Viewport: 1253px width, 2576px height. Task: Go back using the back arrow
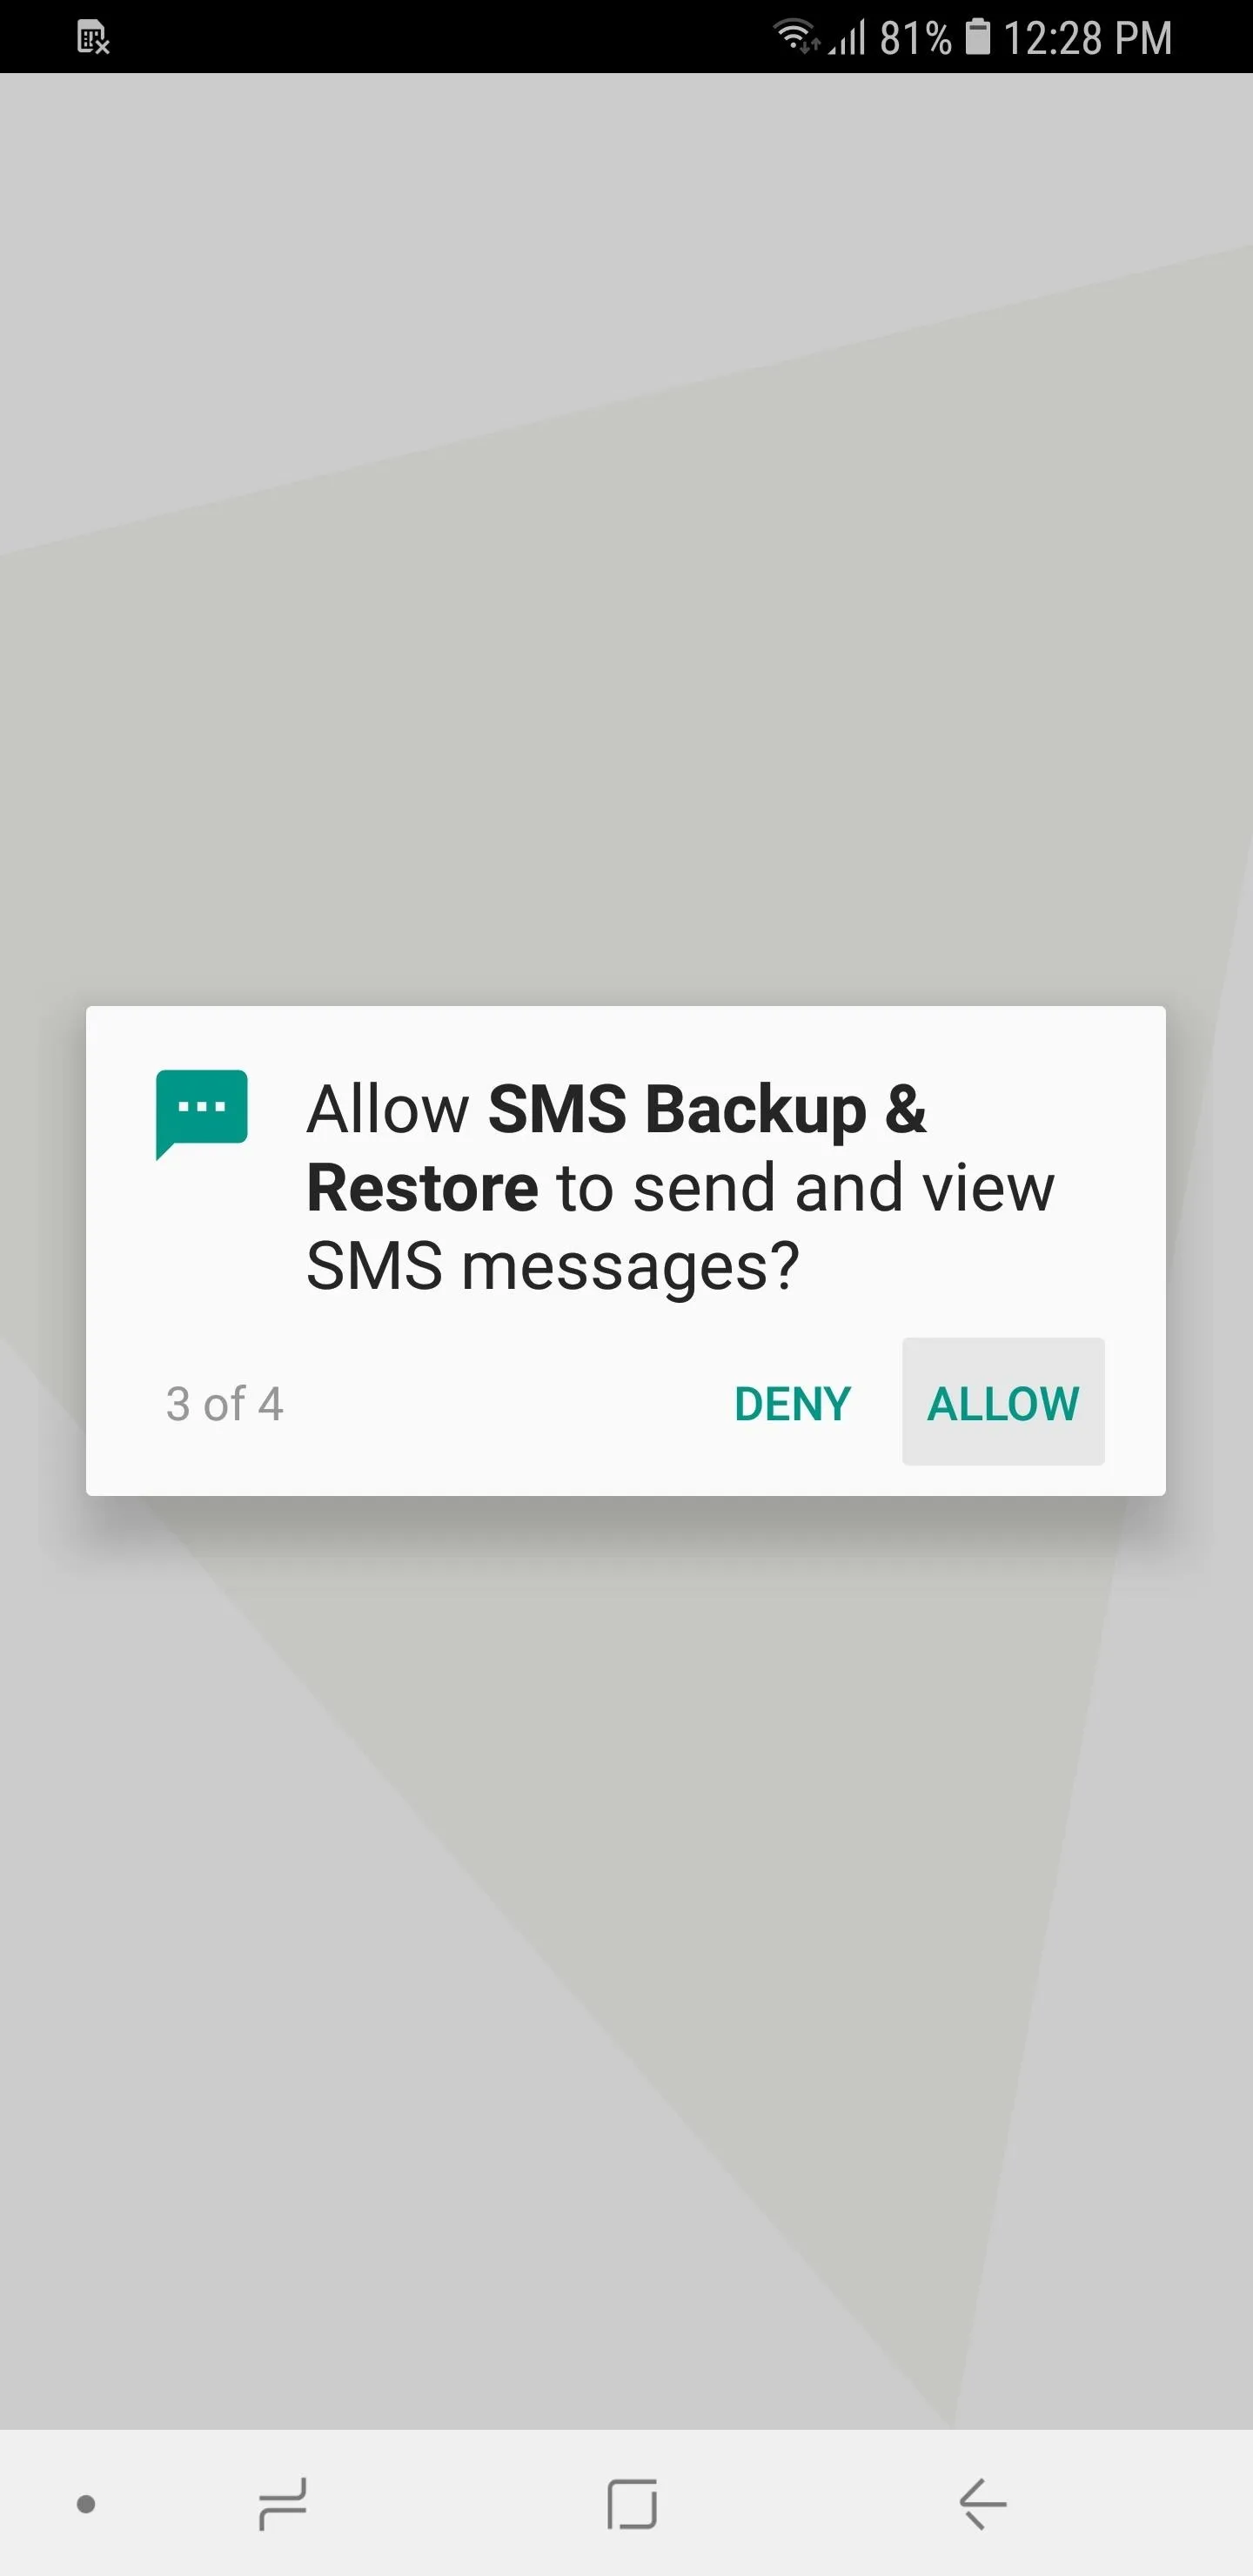[x=982, y=2504]
